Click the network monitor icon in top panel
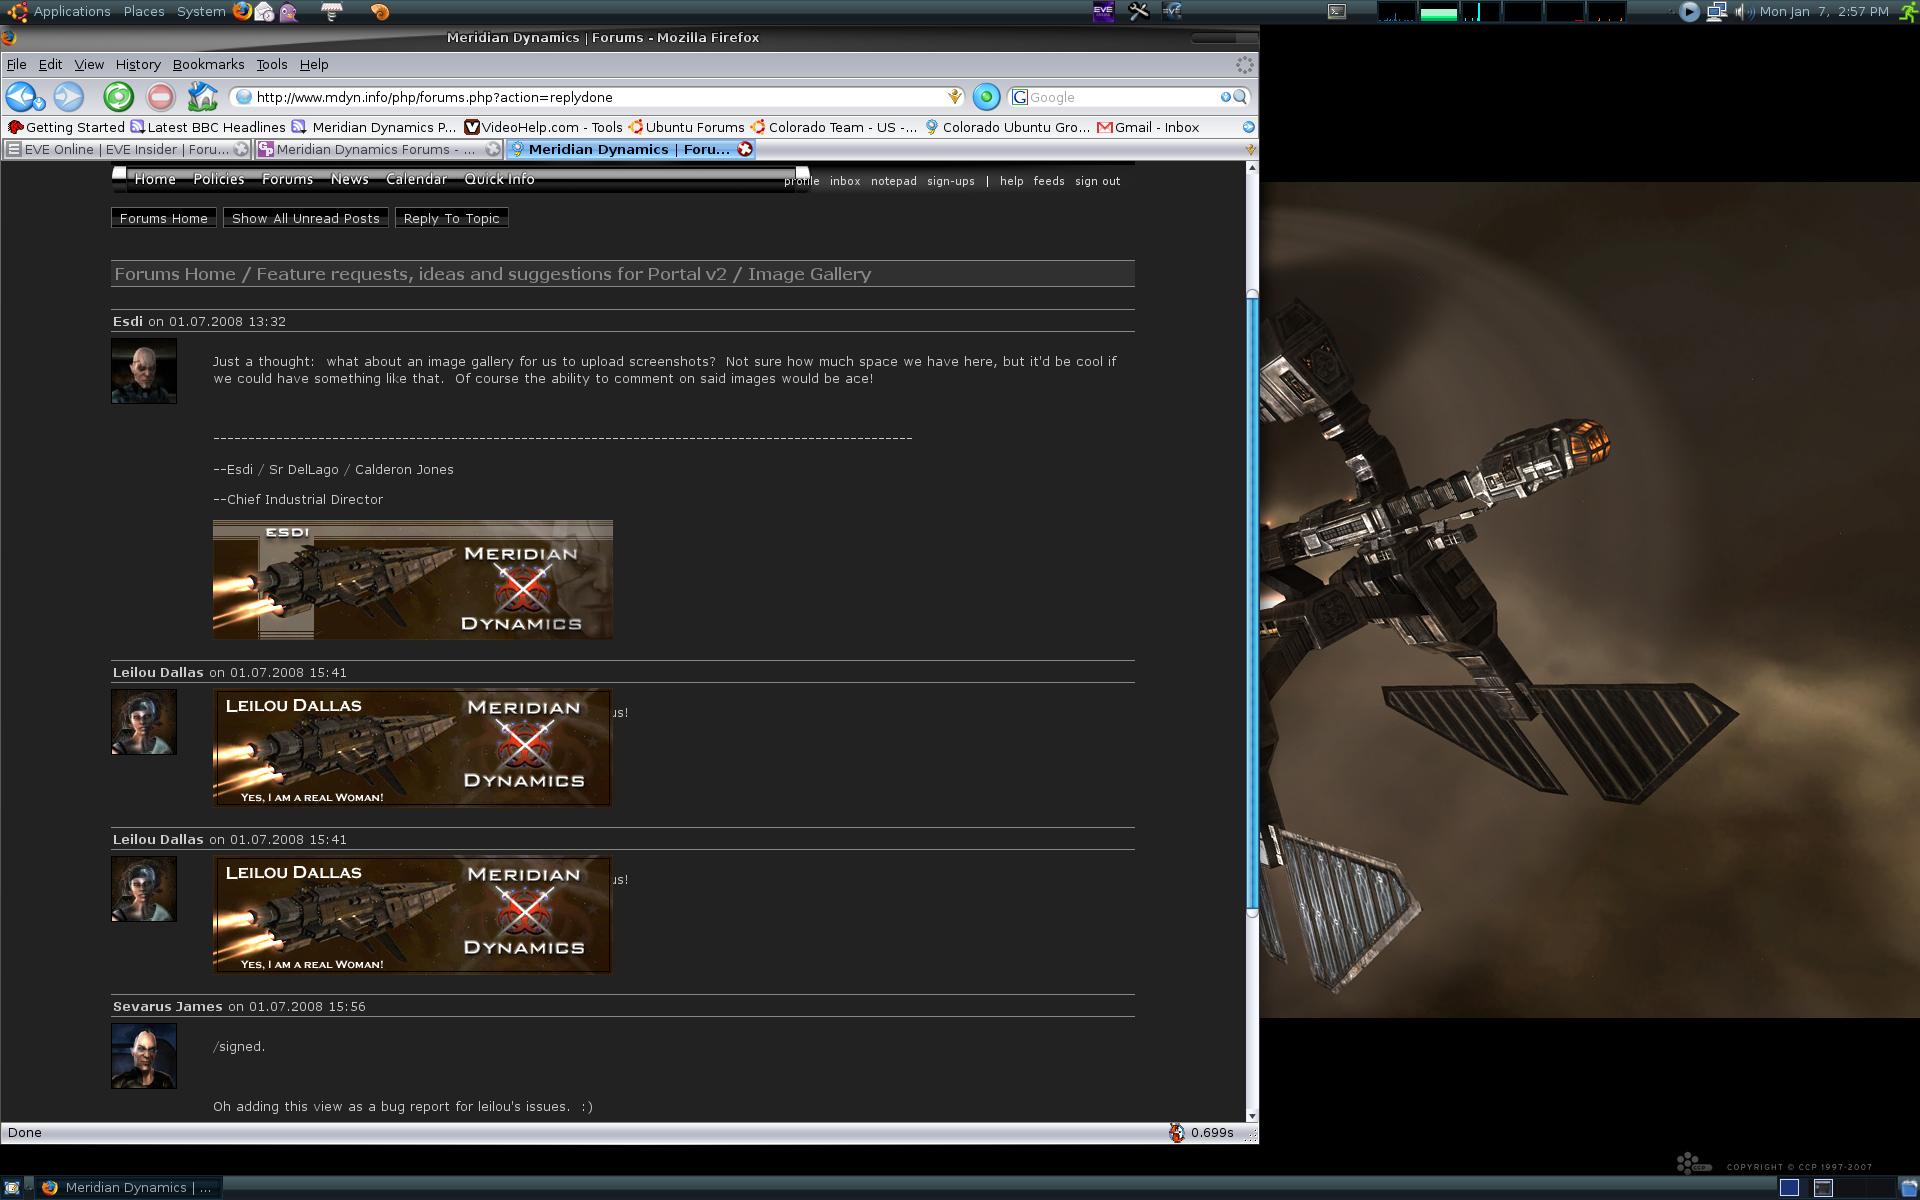 1716,12
